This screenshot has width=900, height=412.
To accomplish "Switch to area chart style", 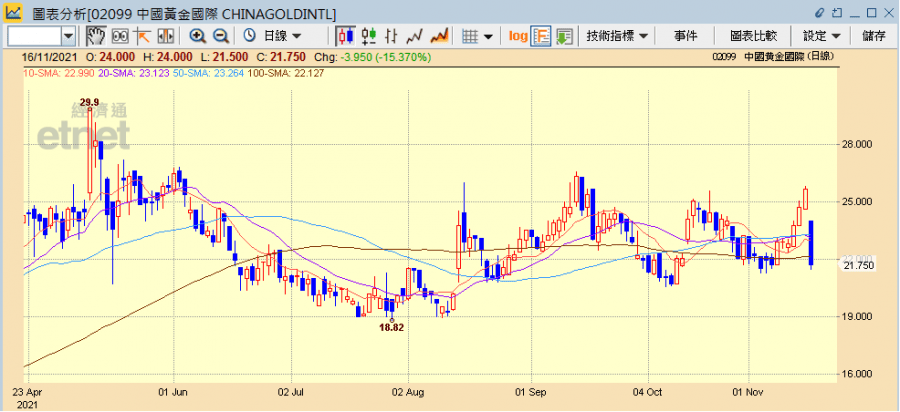I will (x=438, y=36).
